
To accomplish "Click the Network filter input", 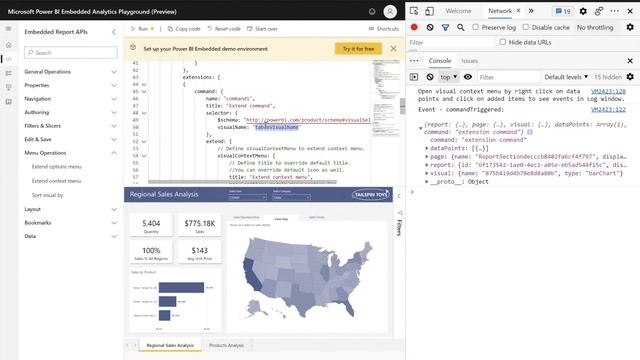I will [449, 42].
